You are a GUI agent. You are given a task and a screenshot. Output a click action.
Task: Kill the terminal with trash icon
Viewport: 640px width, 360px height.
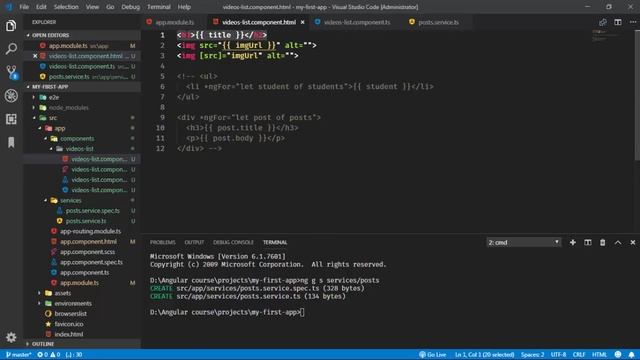602,242
